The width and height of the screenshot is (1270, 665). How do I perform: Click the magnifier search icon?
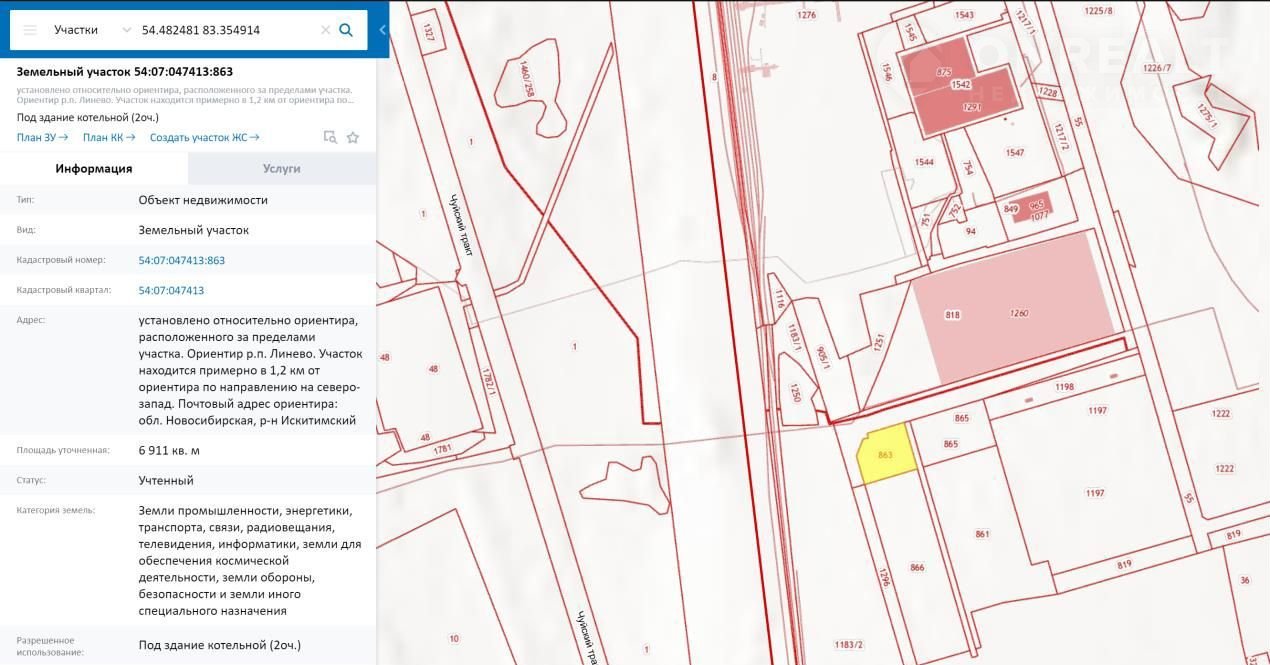pos(346,30)
